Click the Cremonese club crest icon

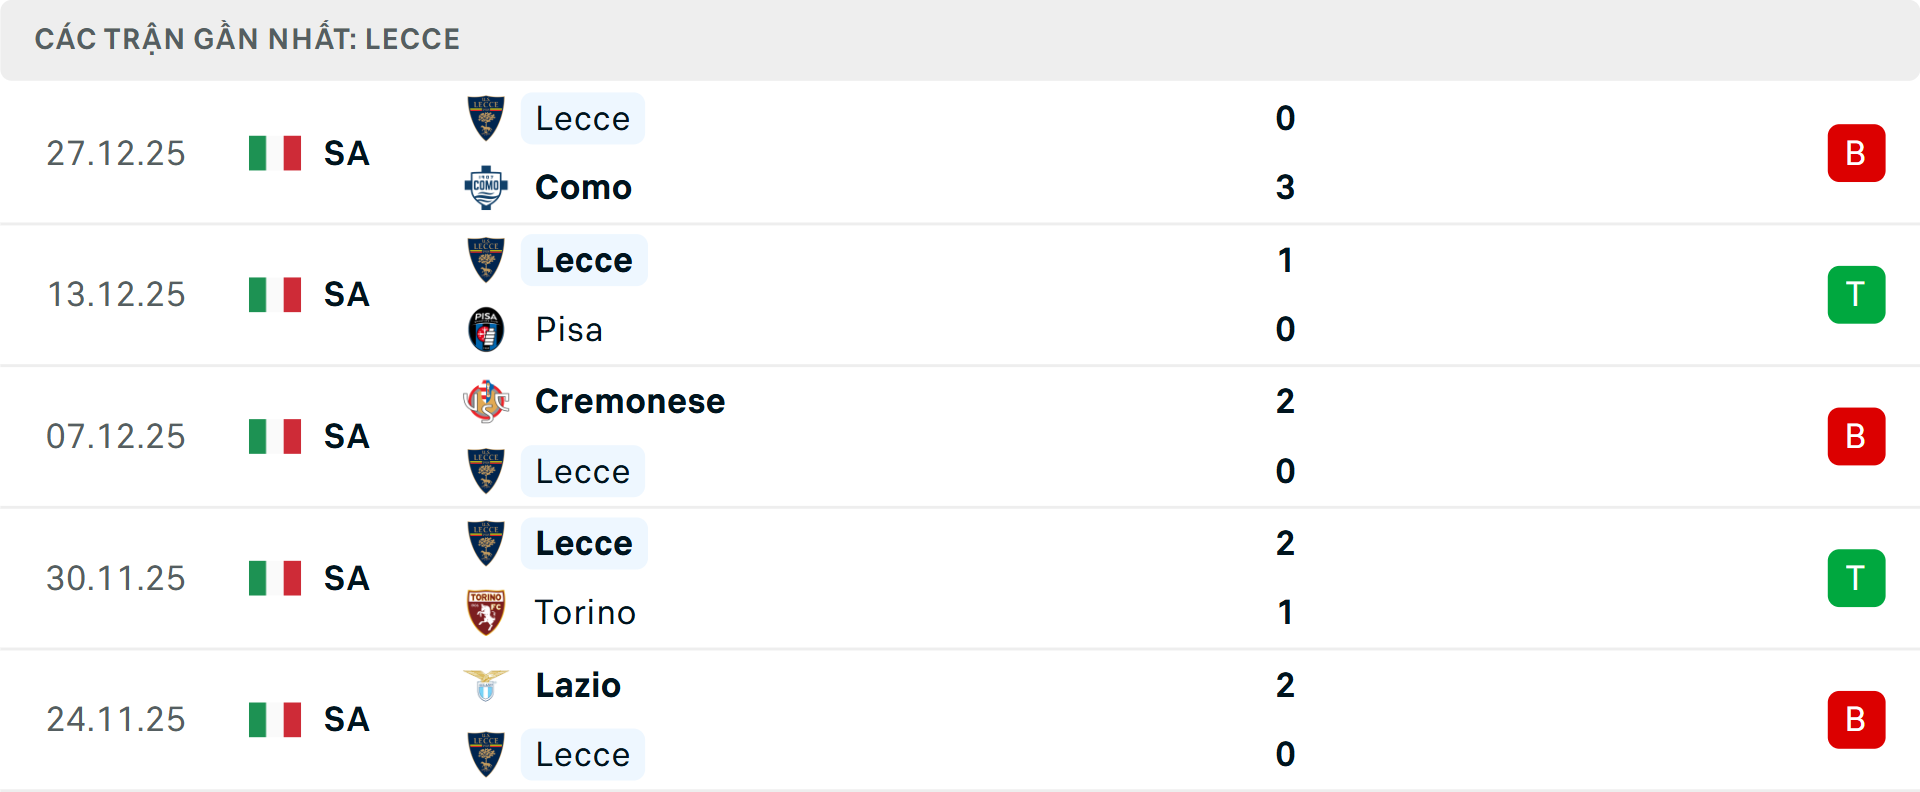(x=486, y=401)
